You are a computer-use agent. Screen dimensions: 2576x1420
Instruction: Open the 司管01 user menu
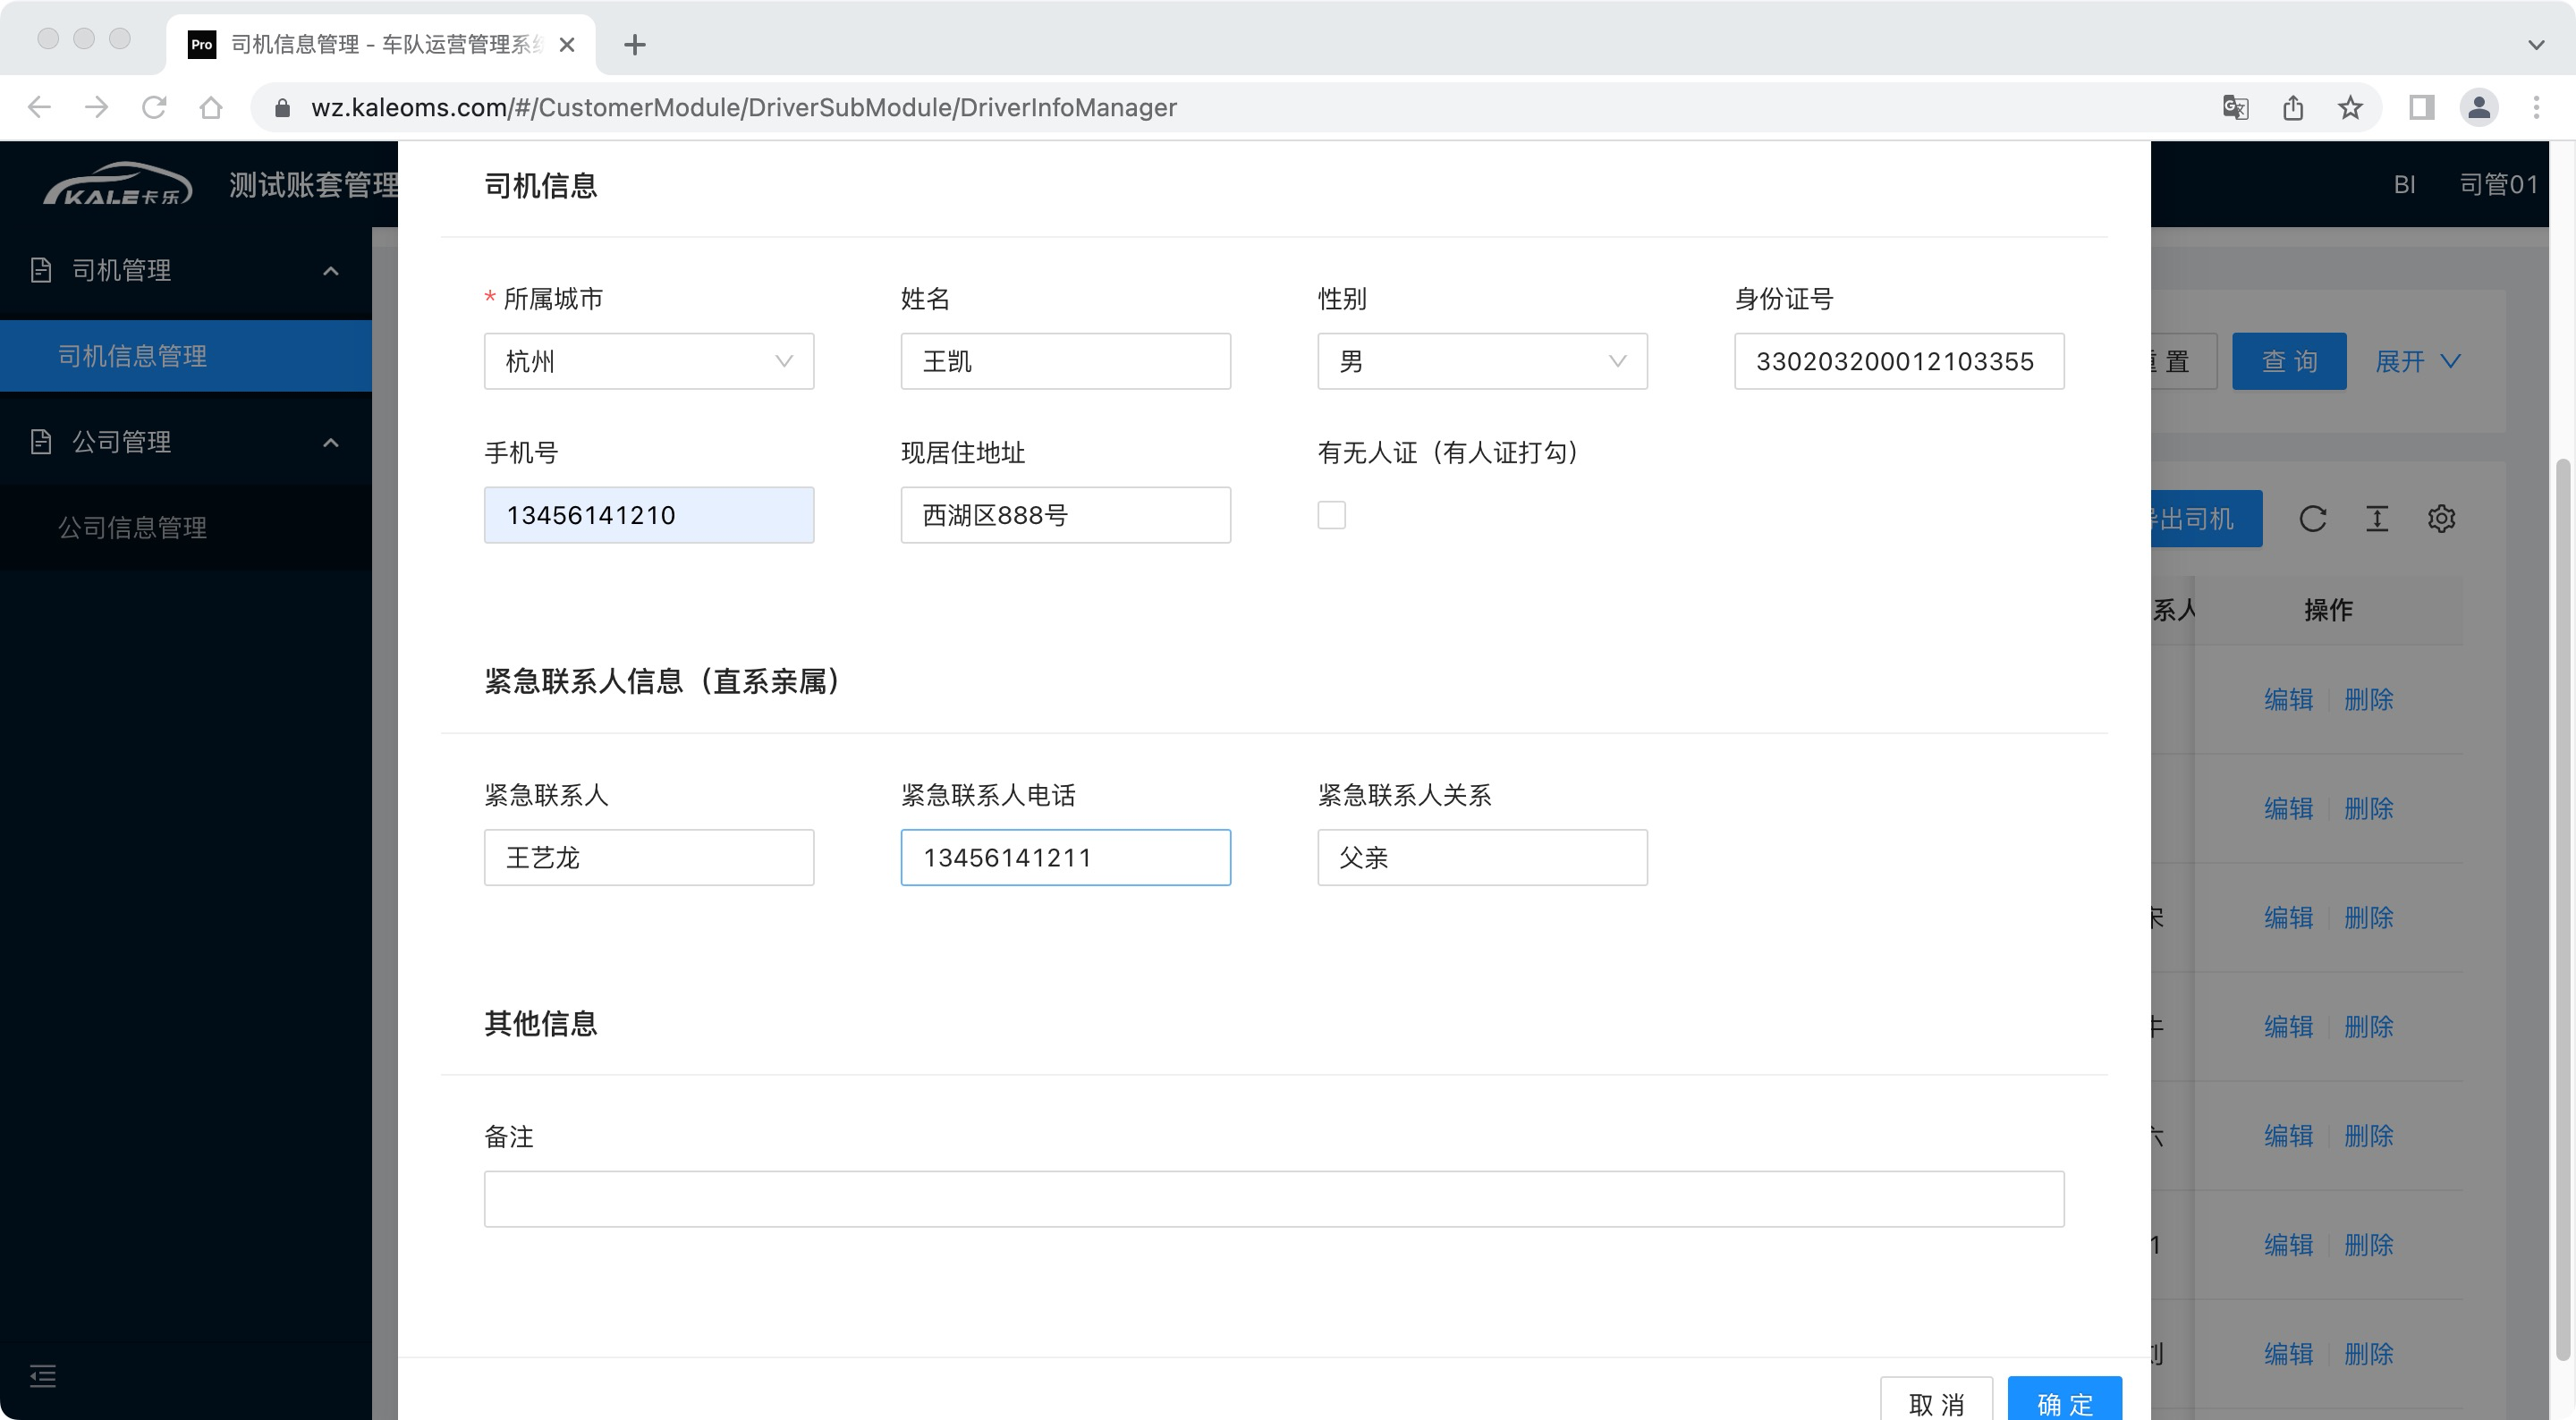2498,185
